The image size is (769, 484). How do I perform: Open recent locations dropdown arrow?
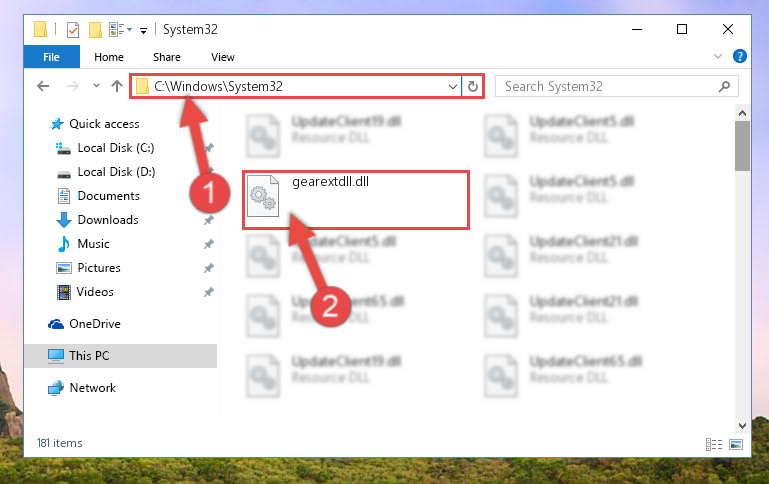click(x=96, y=86)
